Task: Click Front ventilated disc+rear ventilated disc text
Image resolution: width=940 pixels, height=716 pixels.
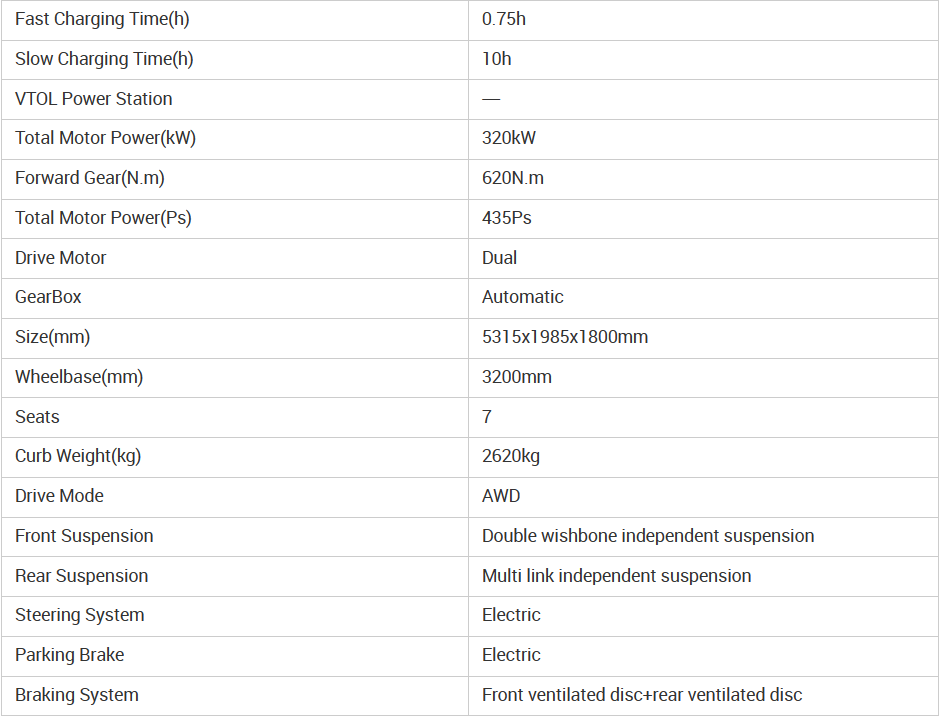Action: pyautogui.click(x=642, y=695)
